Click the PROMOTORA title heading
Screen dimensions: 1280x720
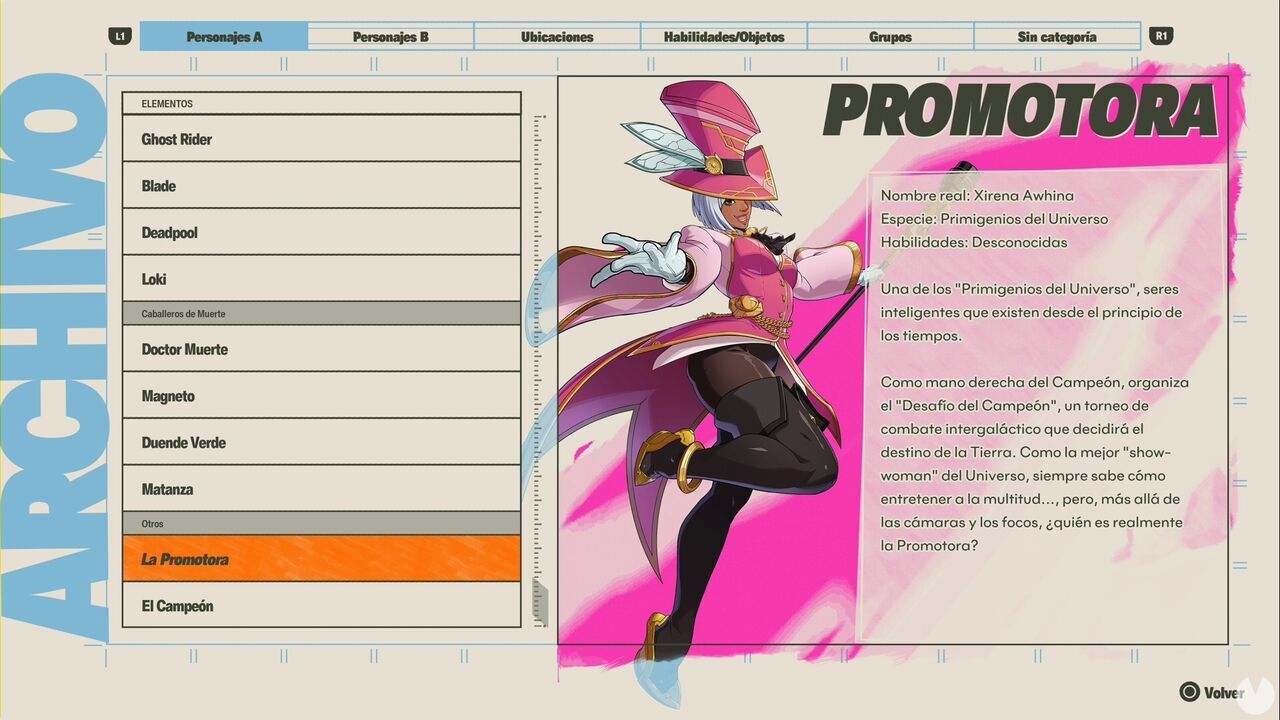(1020, 110)
